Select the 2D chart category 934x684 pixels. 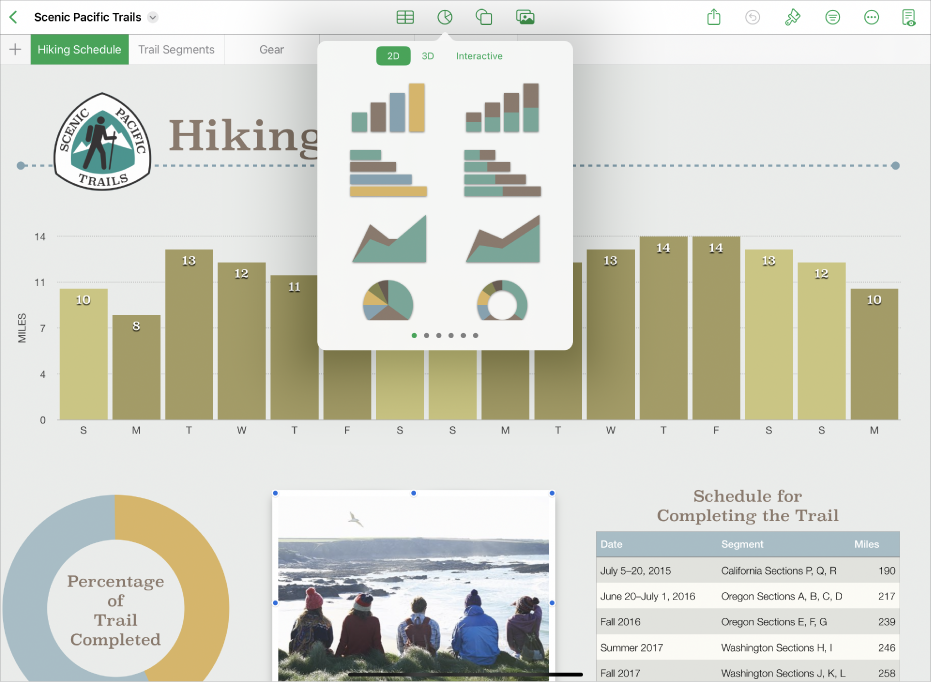(393, 56)
